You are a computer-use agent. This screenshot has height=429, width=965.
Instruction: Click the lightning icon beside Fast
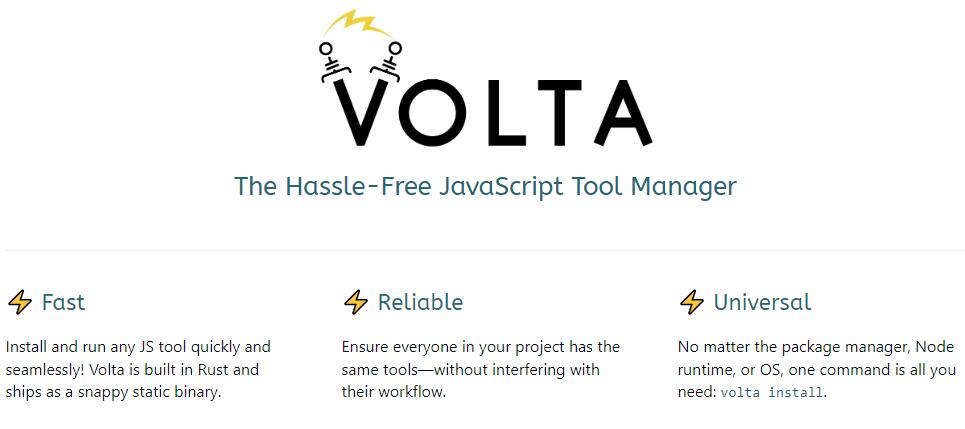coord(20,302)
